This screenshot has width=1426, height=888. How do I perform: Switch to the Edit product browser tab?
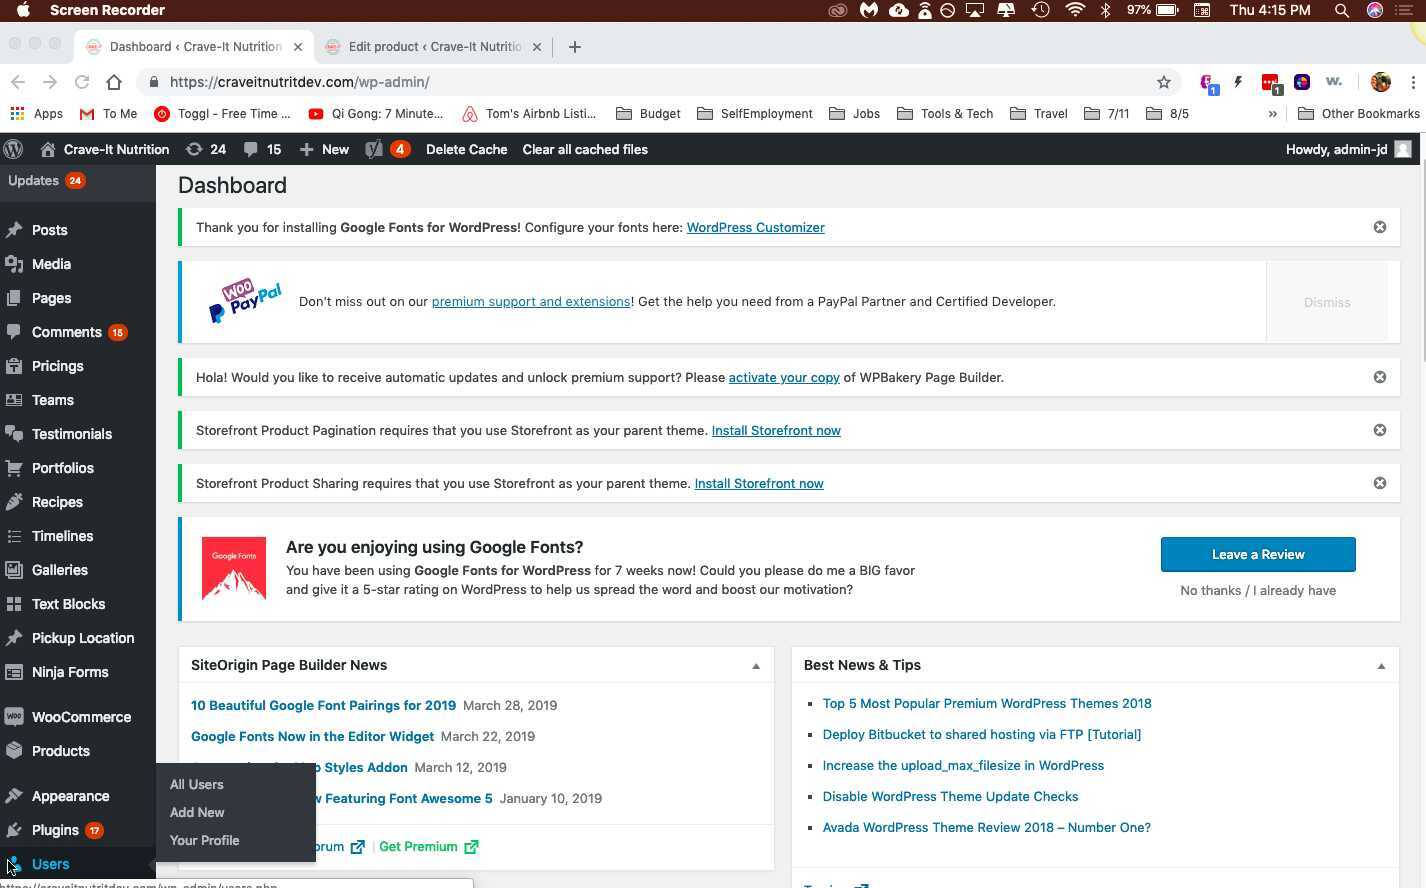[x=435, y=47]
